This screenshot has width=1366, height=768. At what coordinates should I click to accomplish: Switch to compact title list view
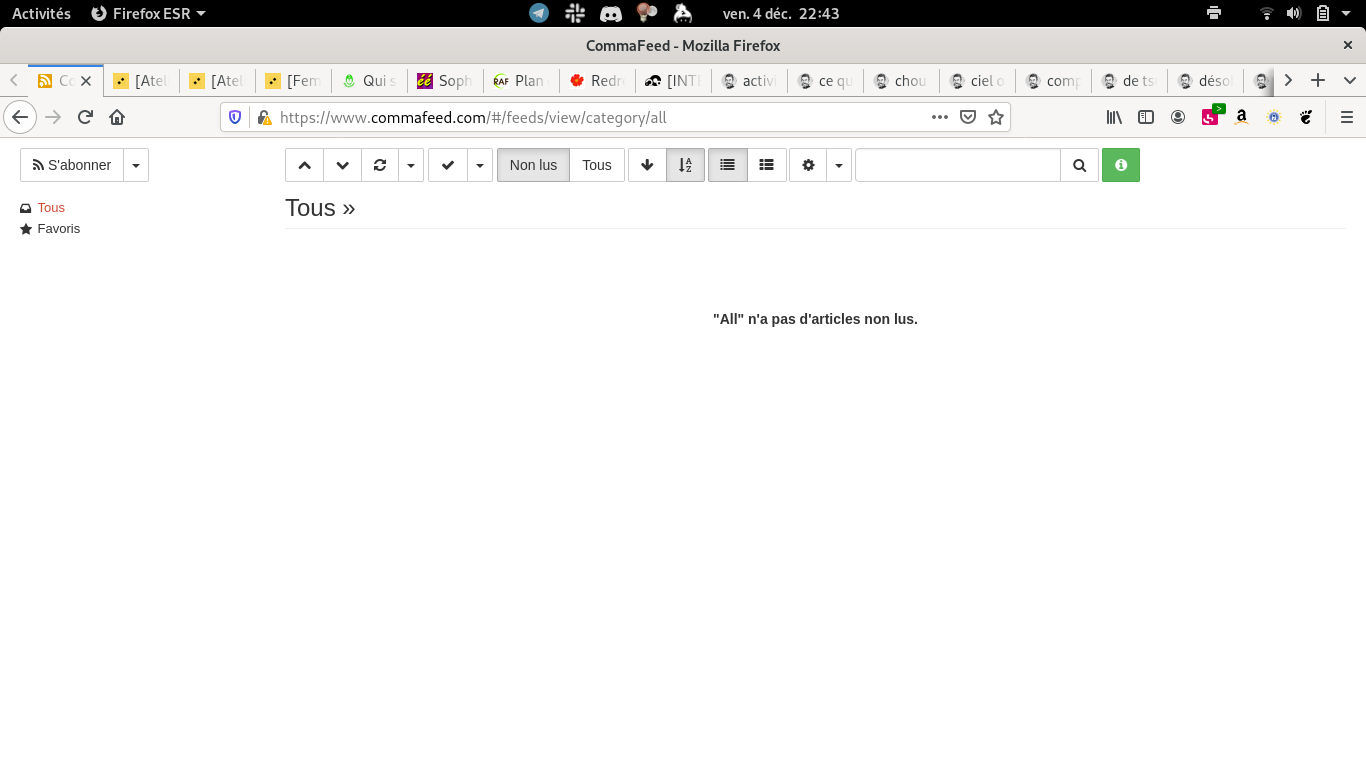(x=728, y=165)
